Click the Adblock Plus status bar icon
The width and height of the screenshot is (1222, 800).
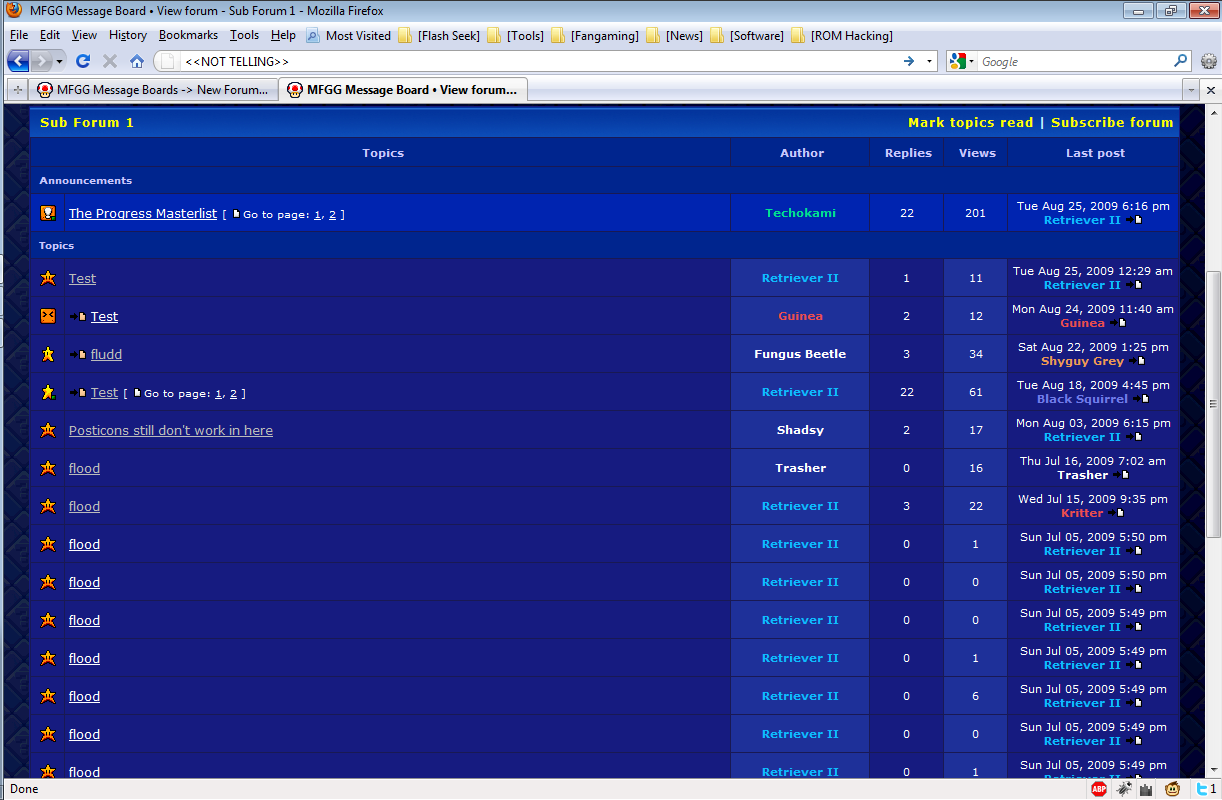click(x=1099, y=789)
